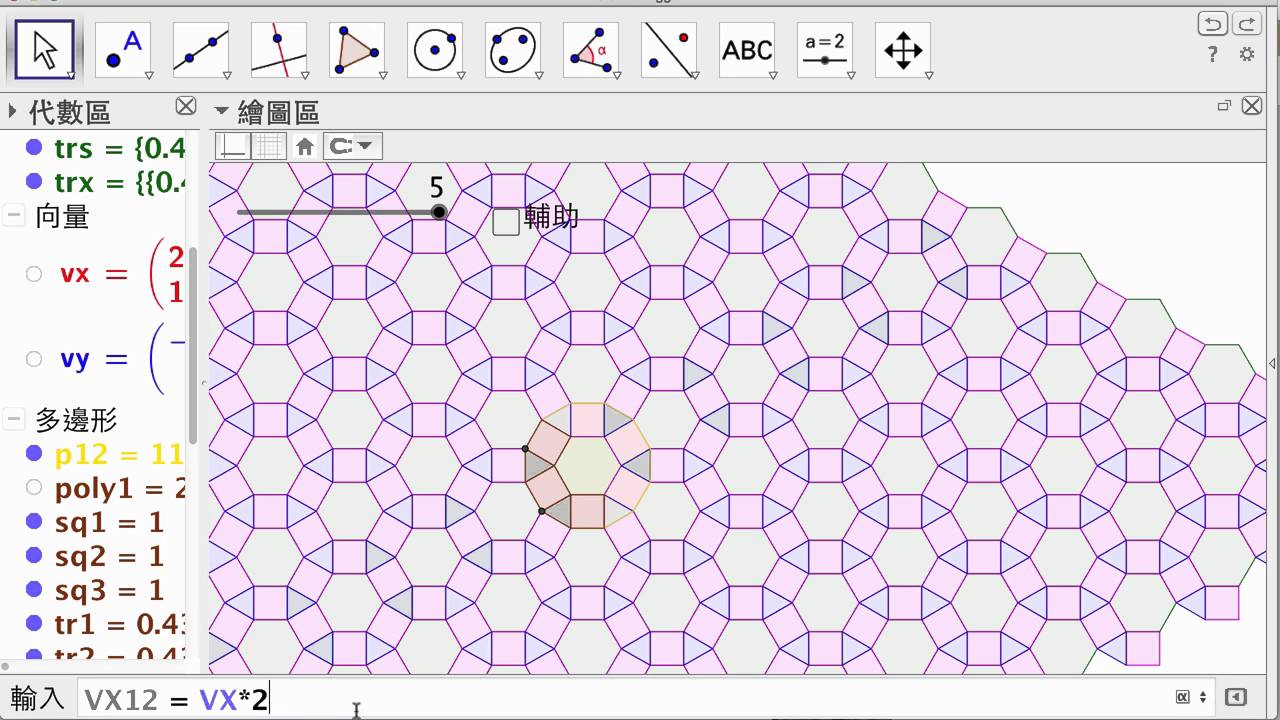Viewport: 1280px width, 720px height.
Task: Select the sq3 = 1 entry
Action: coord(109,590)
